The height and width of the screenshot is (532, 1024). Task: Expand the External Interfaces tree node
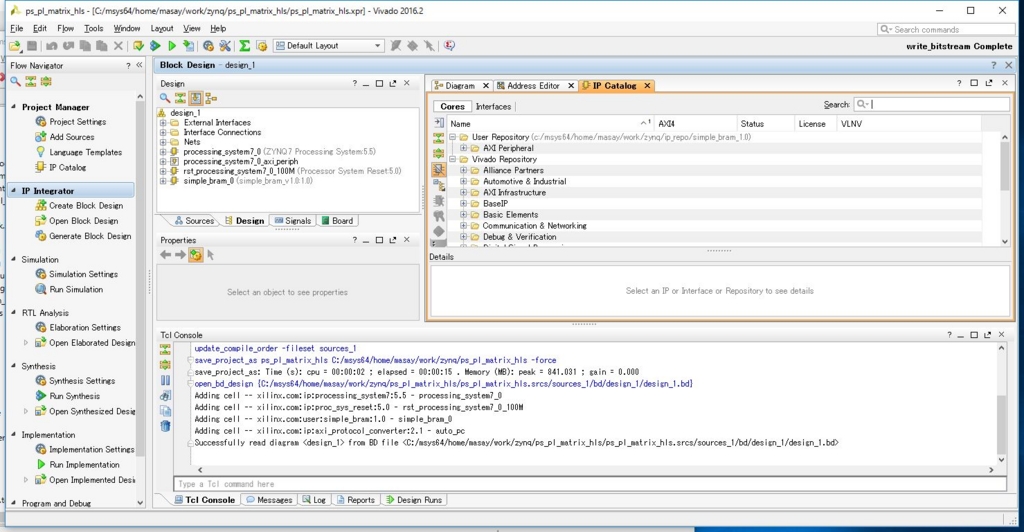[x=163, y=123]
